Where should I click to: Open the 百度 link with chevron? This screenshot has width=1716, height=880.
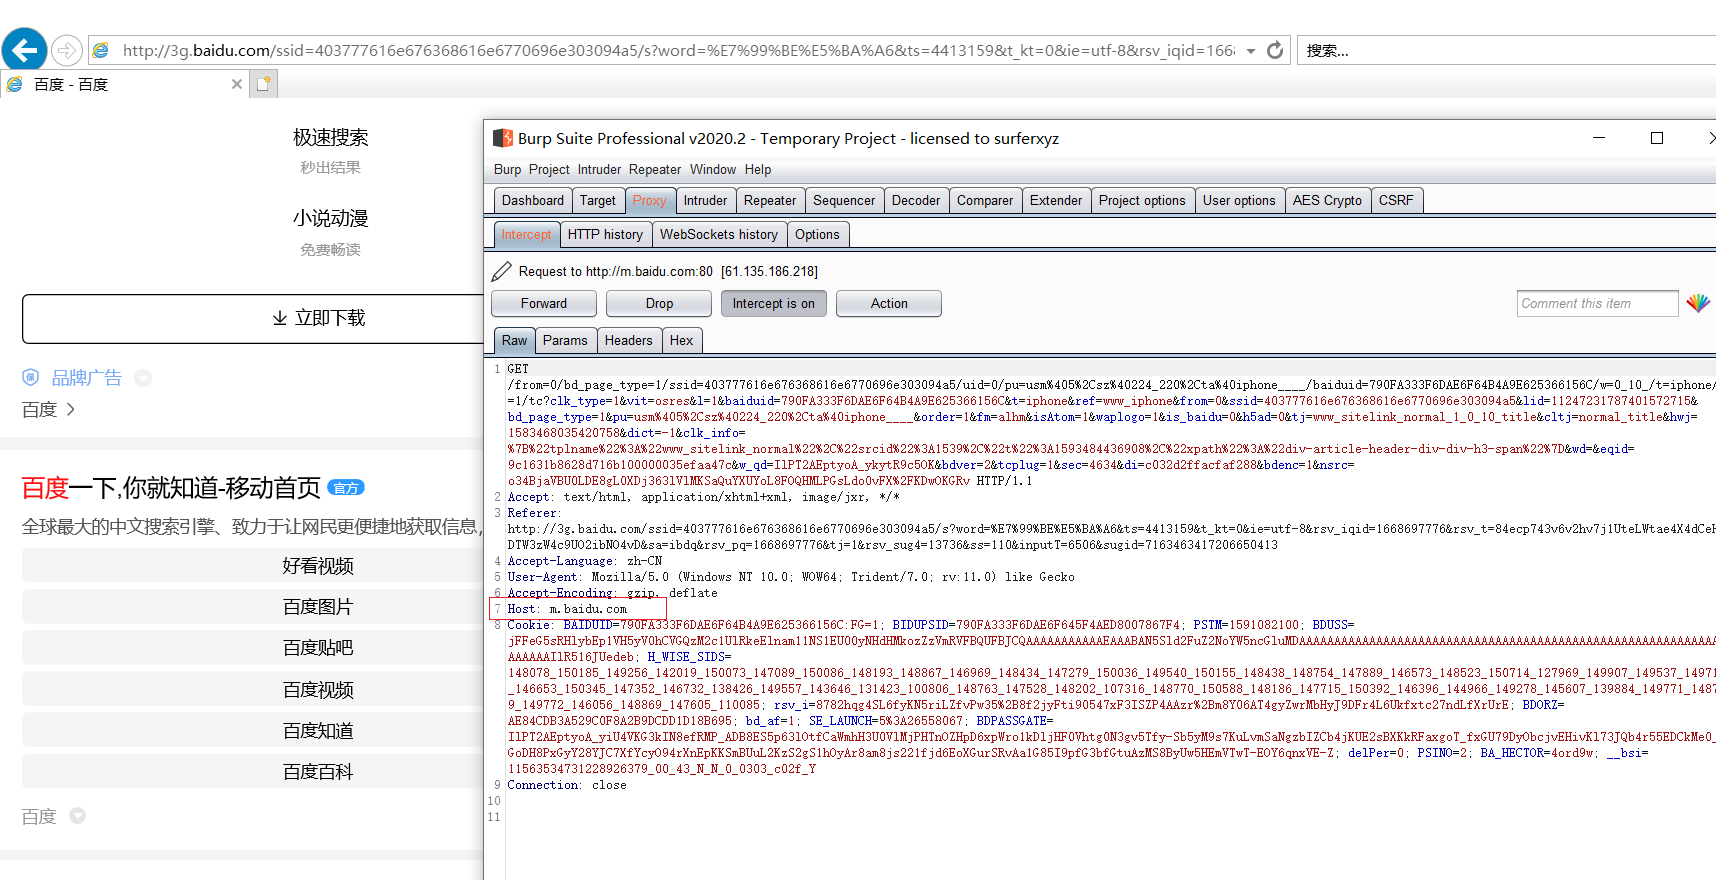48,410
